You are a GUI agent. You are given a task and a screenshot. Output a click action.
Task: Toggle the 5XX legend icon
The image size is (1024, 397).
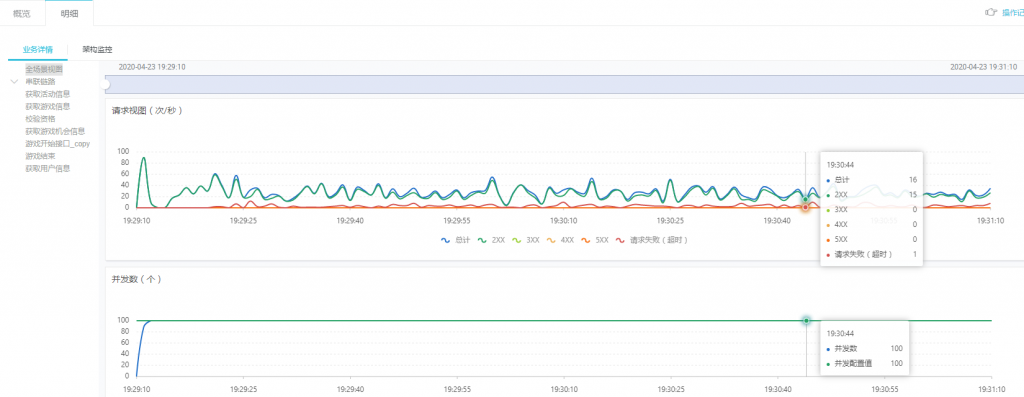coord(588,240)
